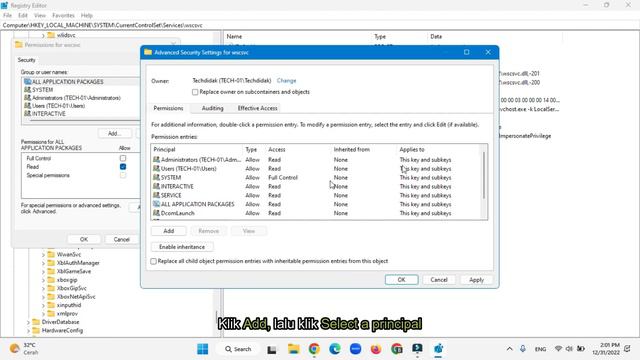Tick Replace owner on subcontainers and objects
This screenshot has height=360, width=640.
(x=195, y=92)
